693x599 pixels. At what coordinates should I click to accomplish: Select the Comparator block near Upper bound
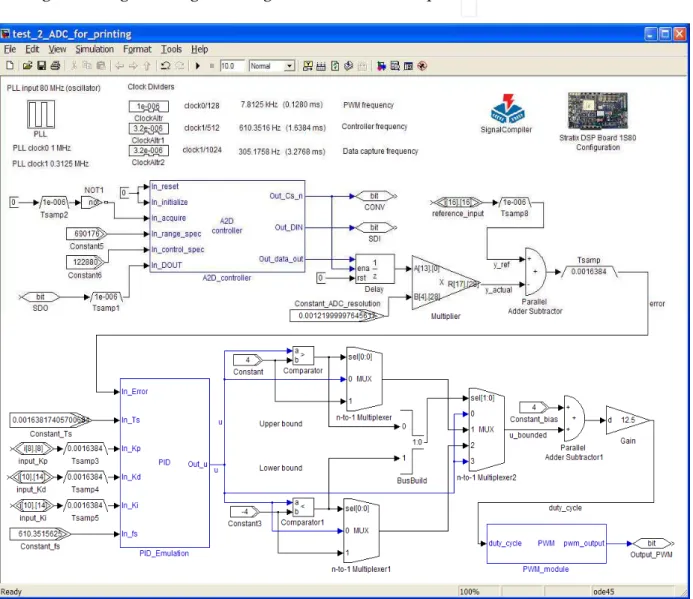click(x=303, y=355)
